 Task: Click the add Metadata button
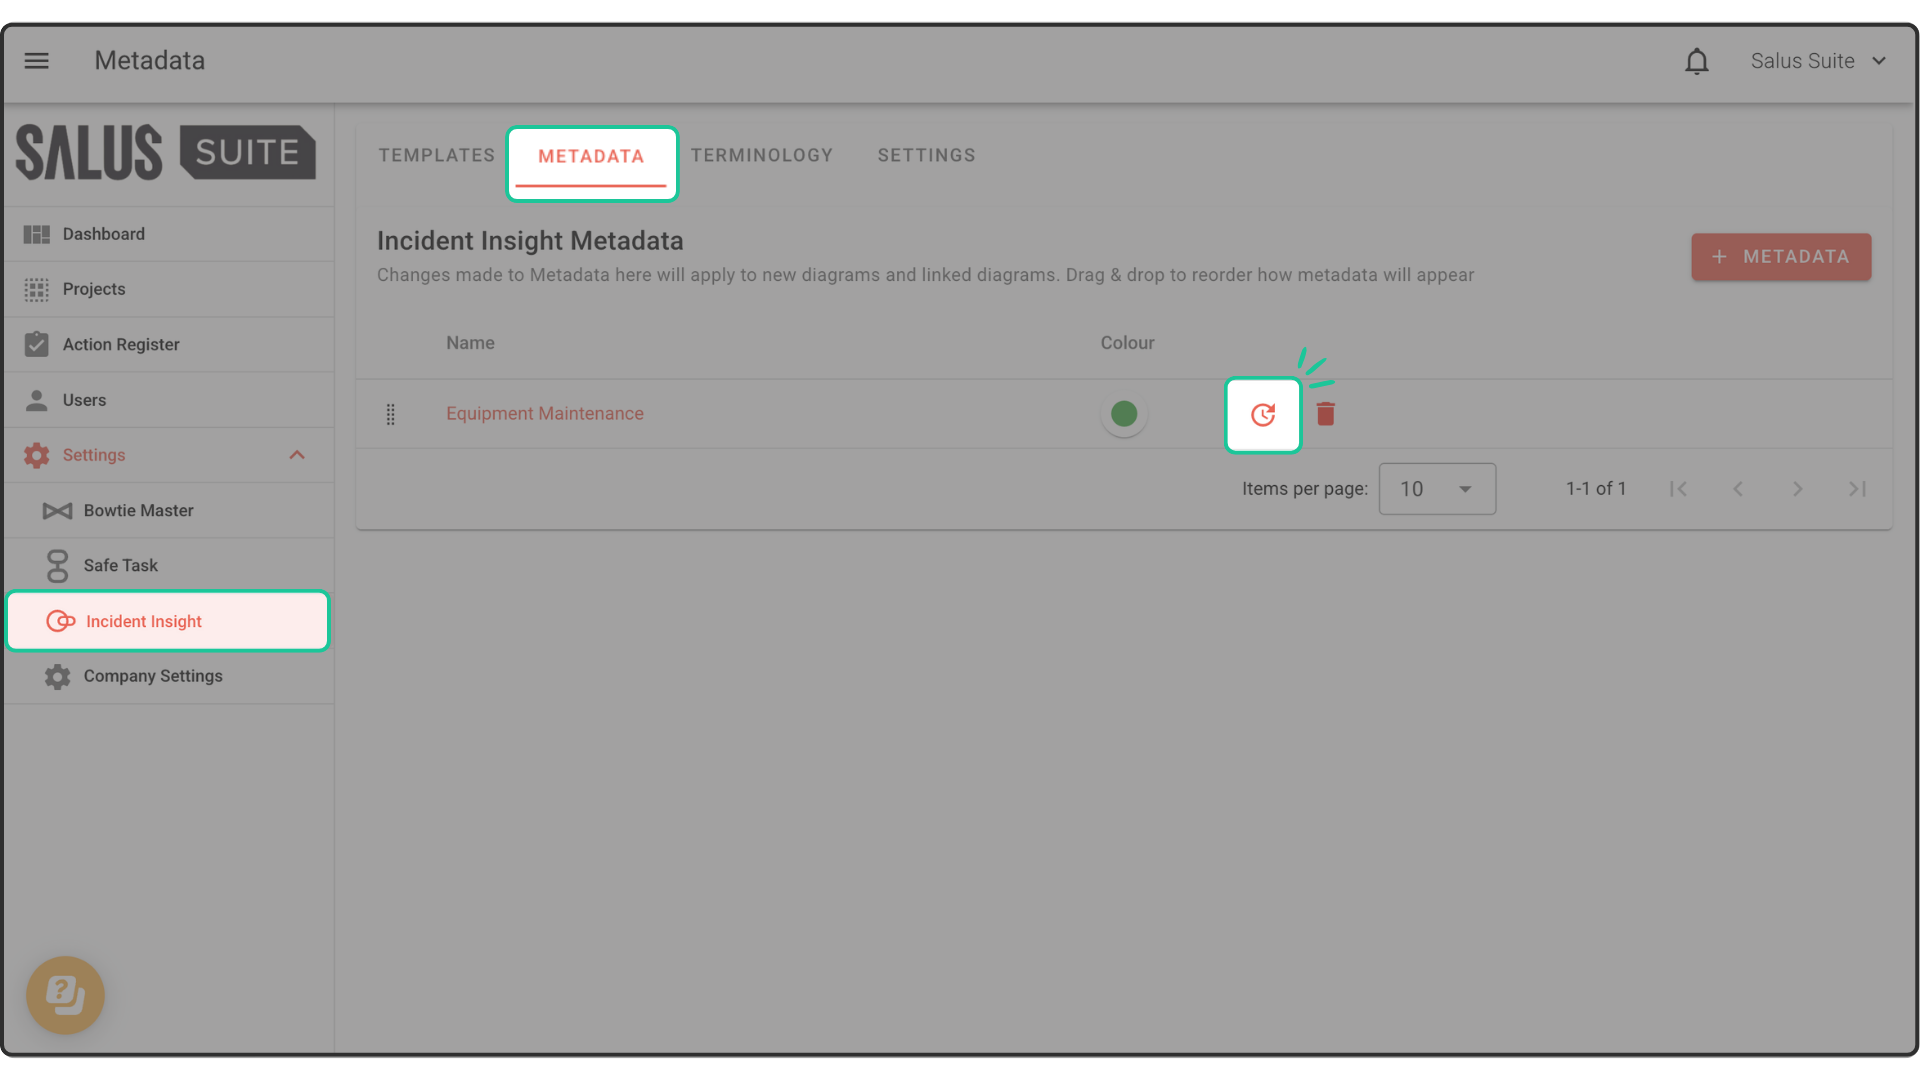1780,257
